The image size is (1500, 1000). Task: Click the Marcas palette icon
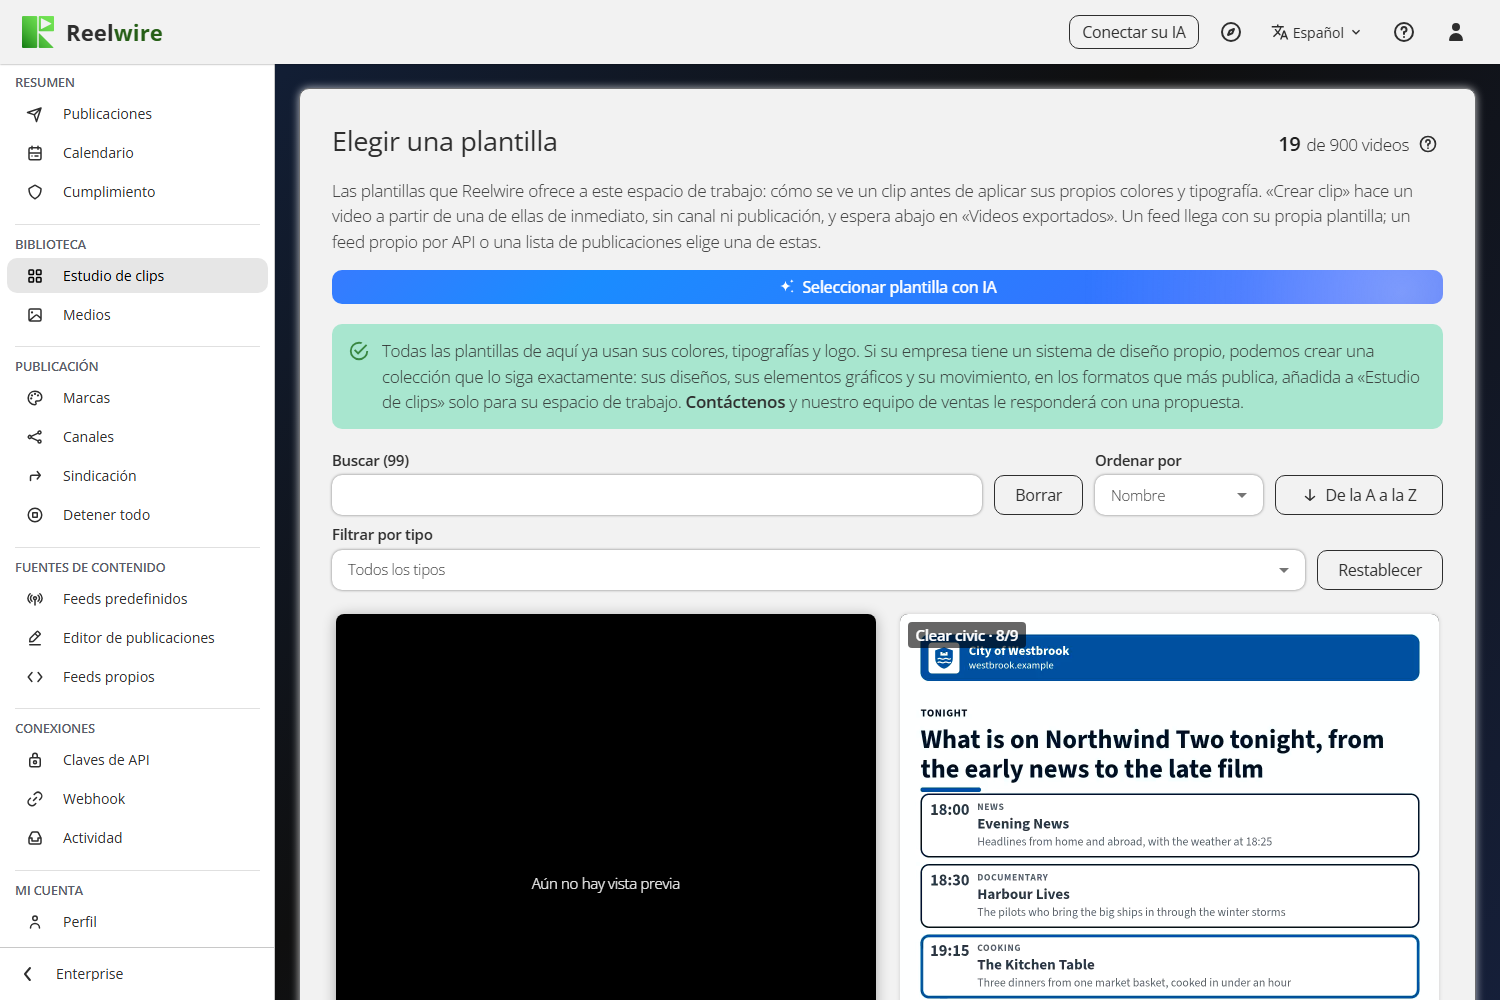pyautogui.click(x=35, y=398)
